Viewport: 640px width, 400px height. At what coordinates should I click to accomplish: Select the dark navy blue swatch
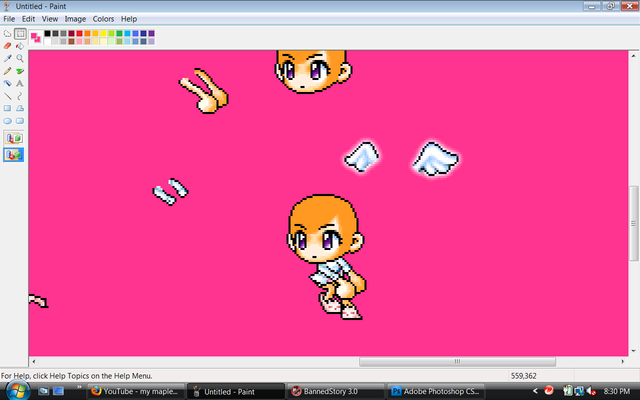click(143, 33)
